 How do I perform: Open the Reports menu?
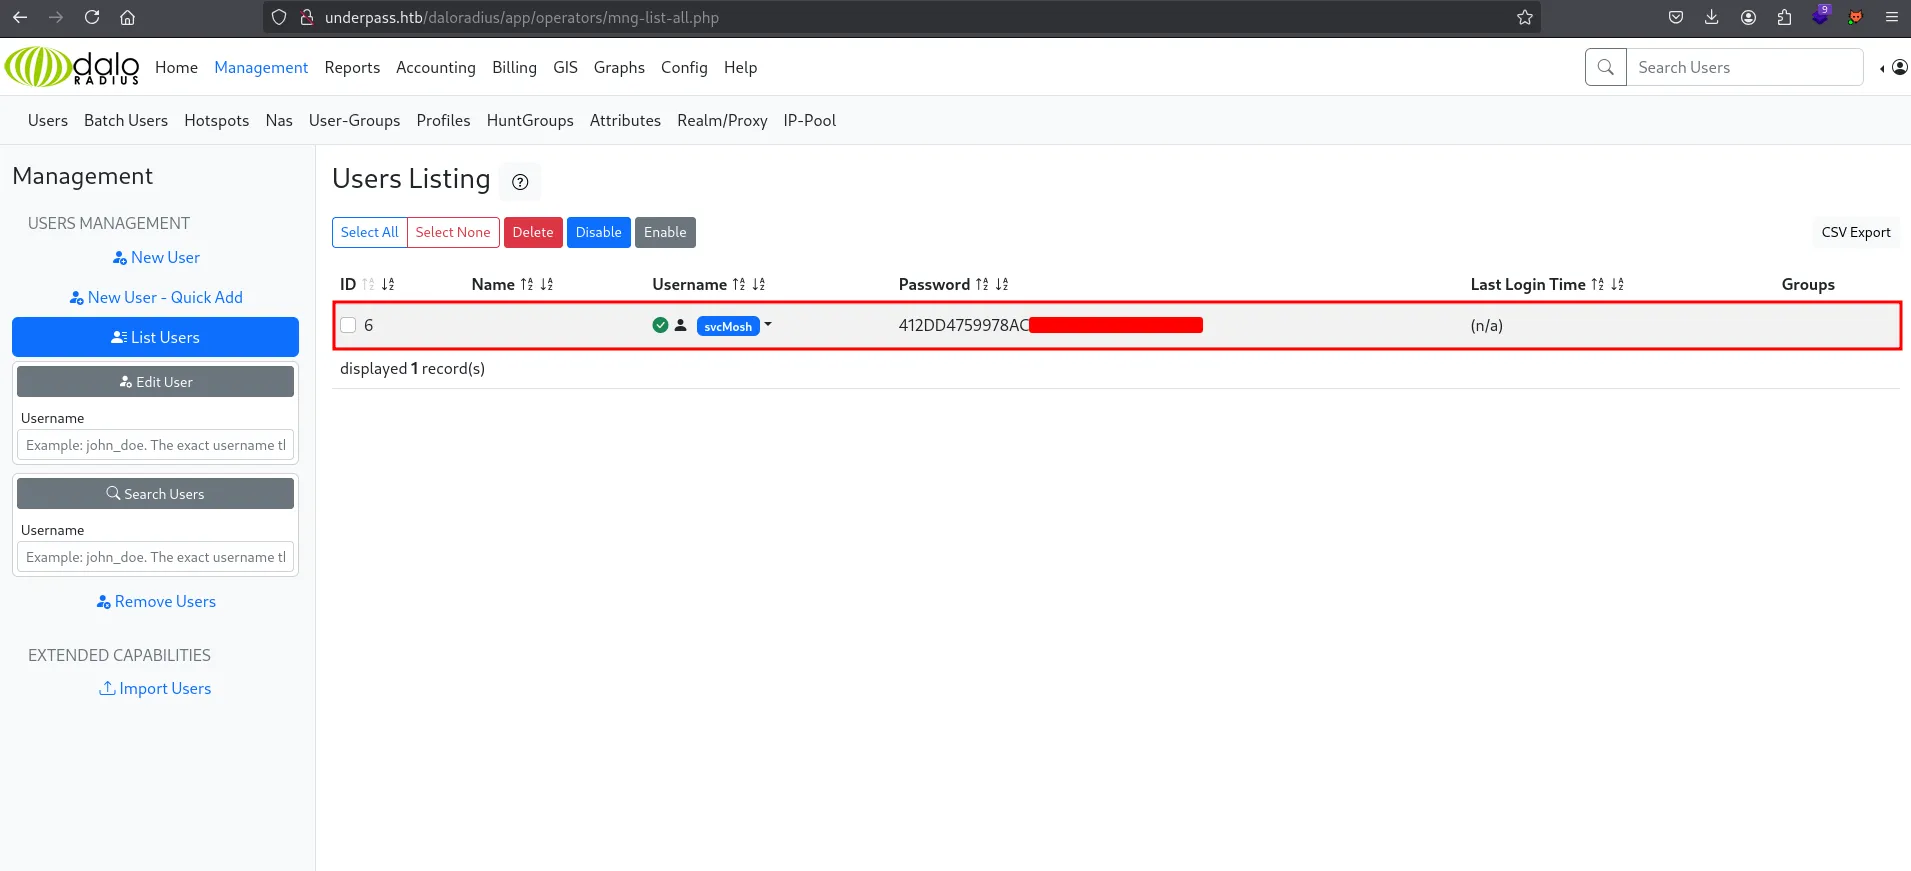pyautogui.click(x=352, y=67)
